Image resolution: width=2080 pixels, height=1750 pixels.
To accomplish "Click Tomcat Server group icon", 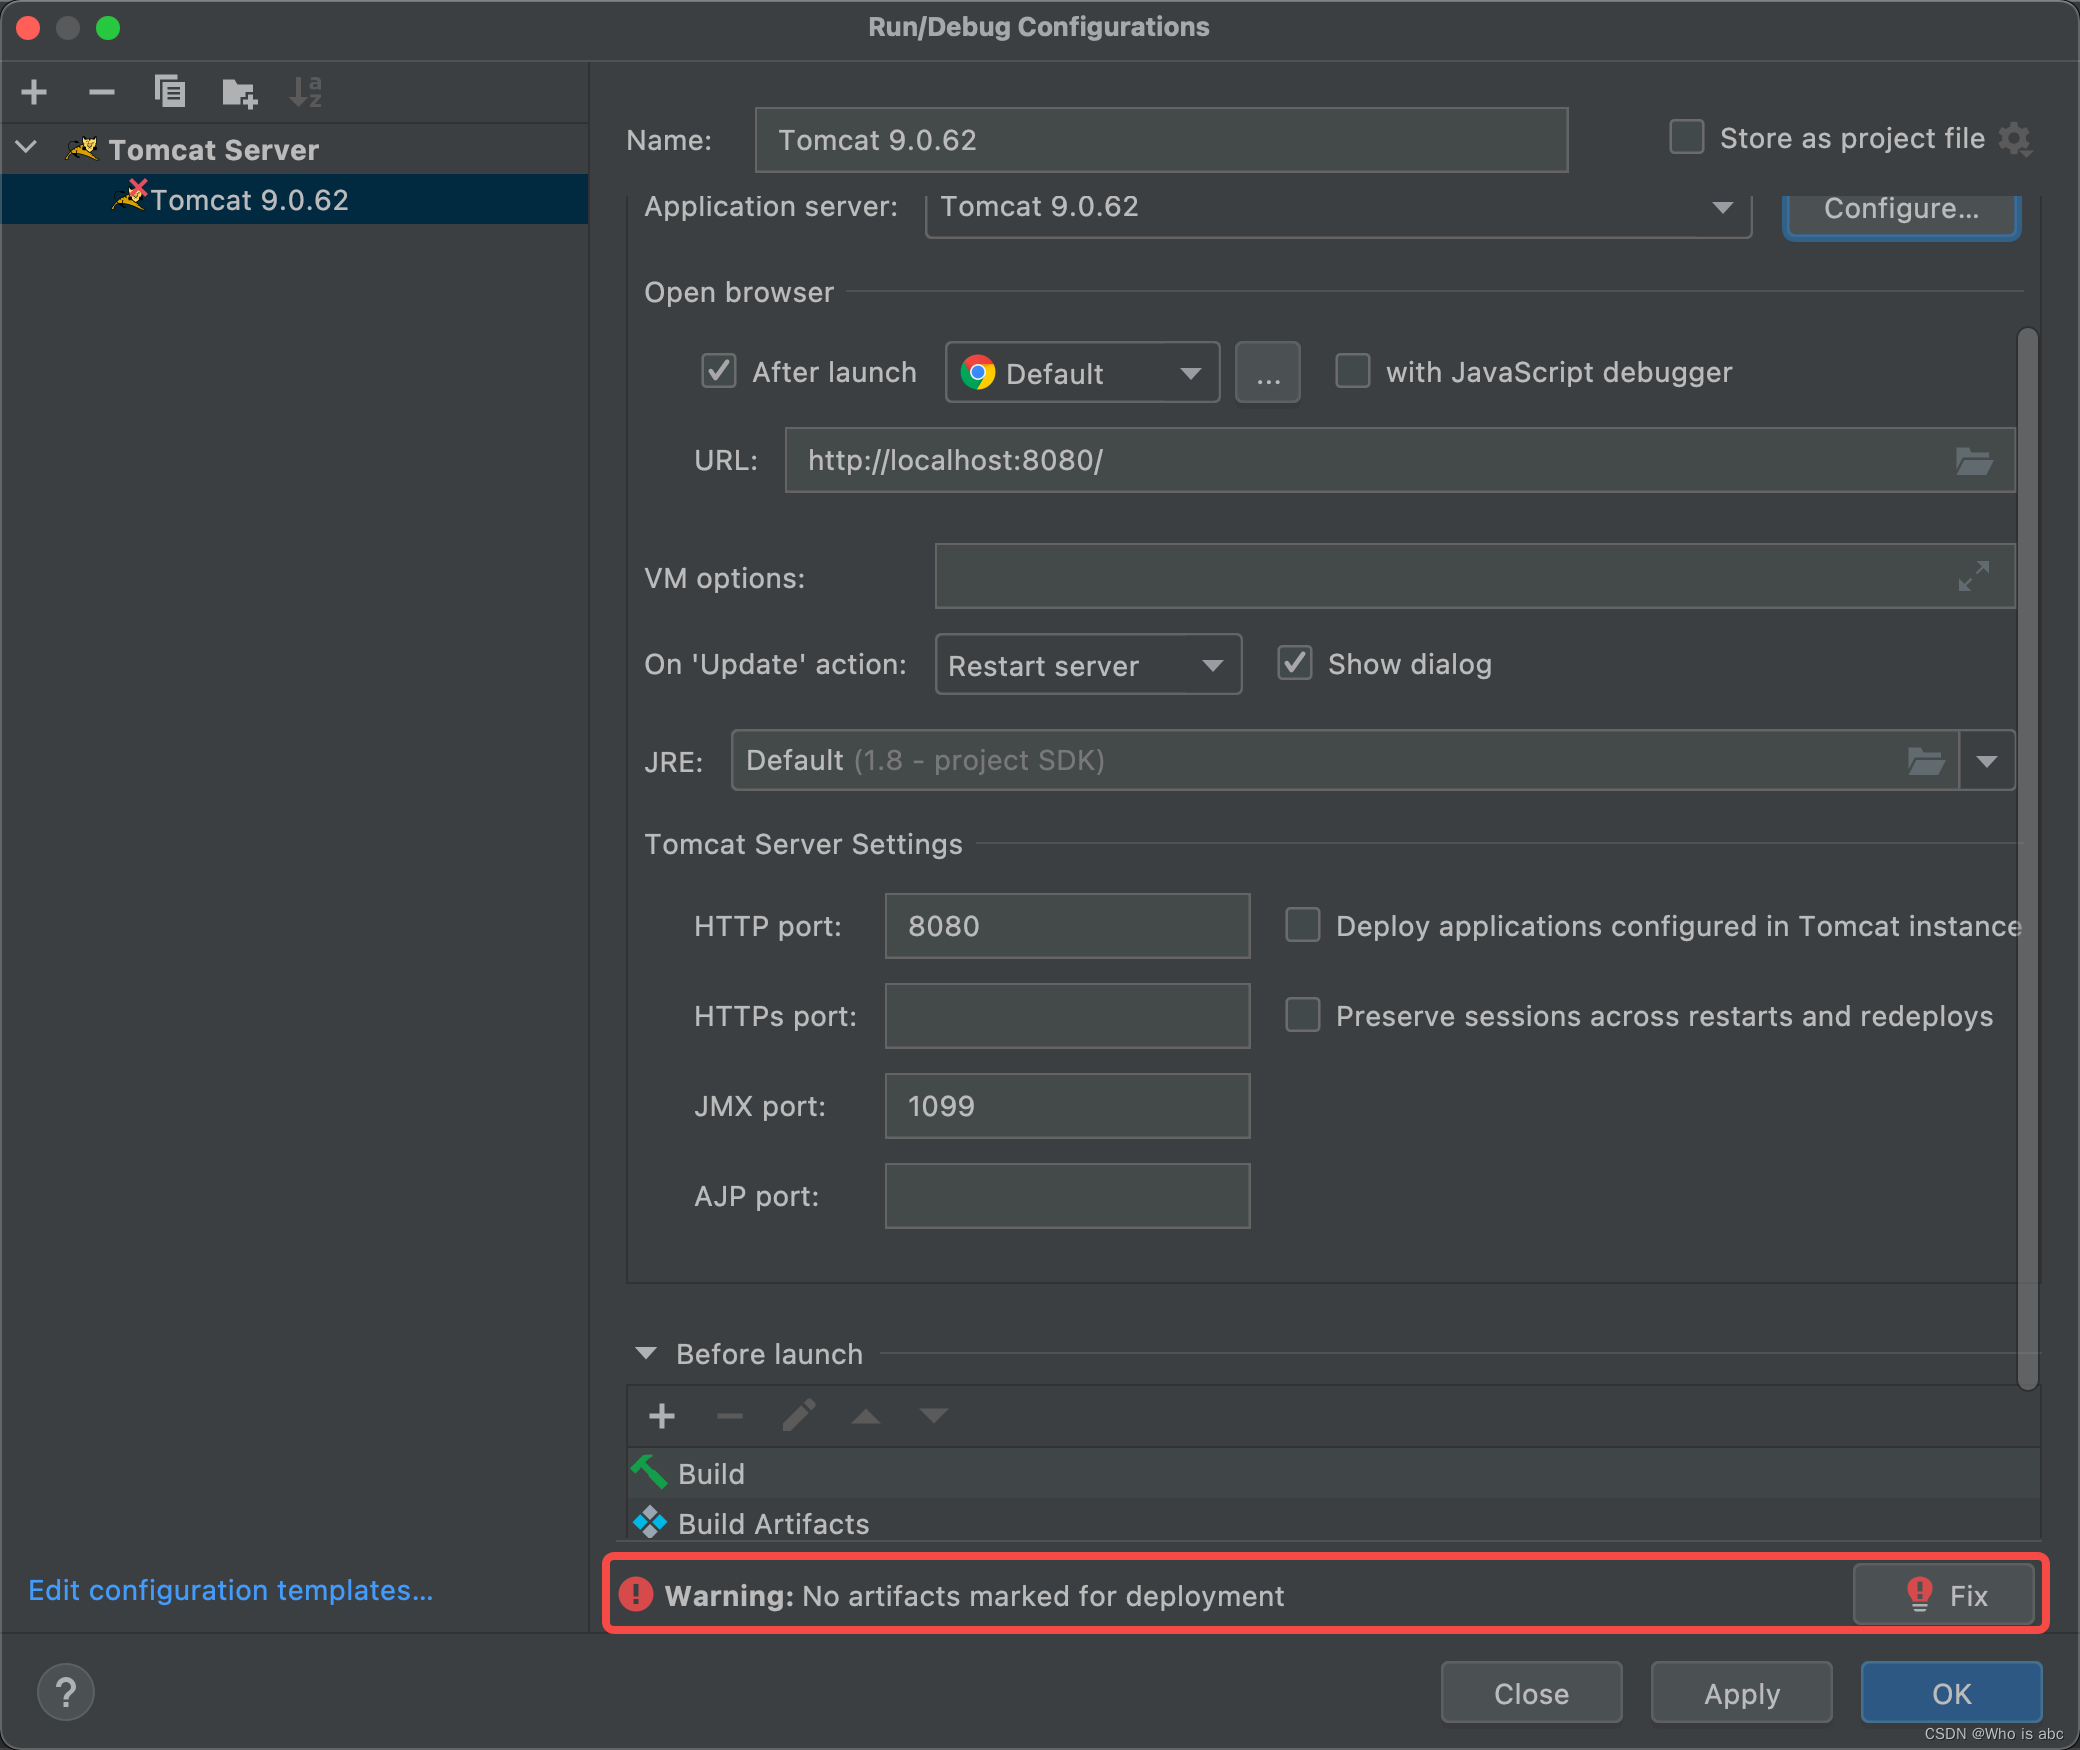I will point(82,149).
